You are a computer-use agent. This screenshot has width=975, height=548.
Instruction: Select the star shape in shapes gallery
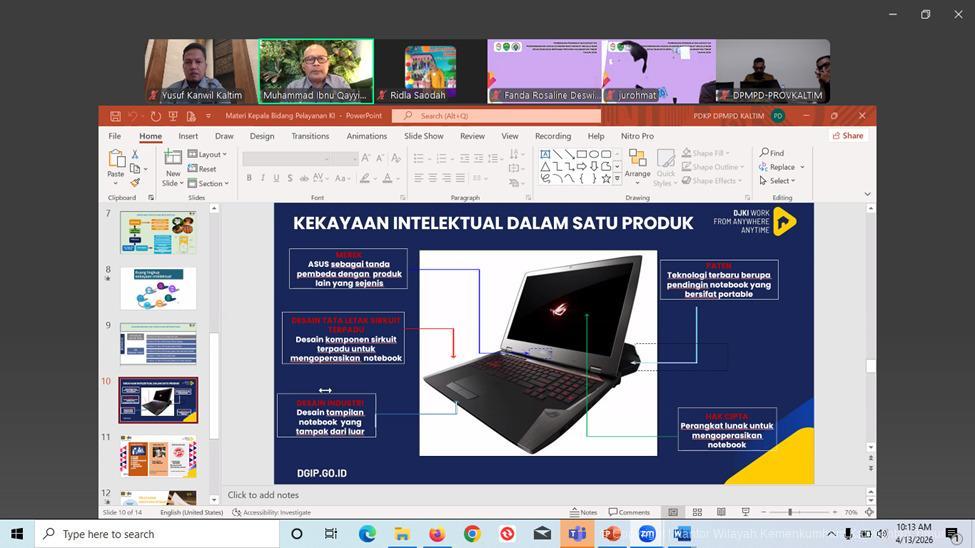coord(606,179)
